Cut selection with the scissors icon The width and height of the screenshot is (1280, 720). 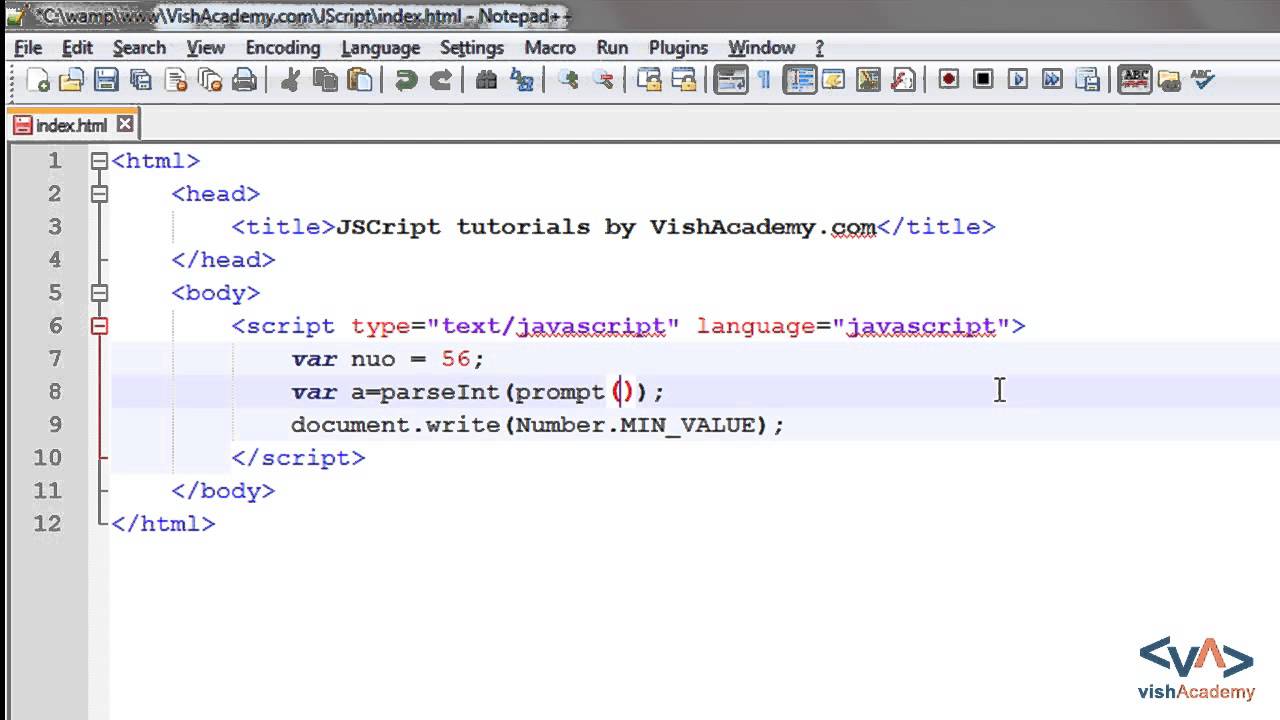(x=290, y=80)
